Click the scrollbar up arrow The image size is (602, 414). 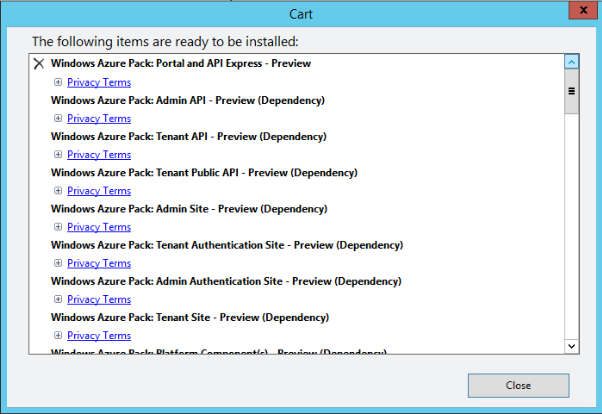(572, 62)
